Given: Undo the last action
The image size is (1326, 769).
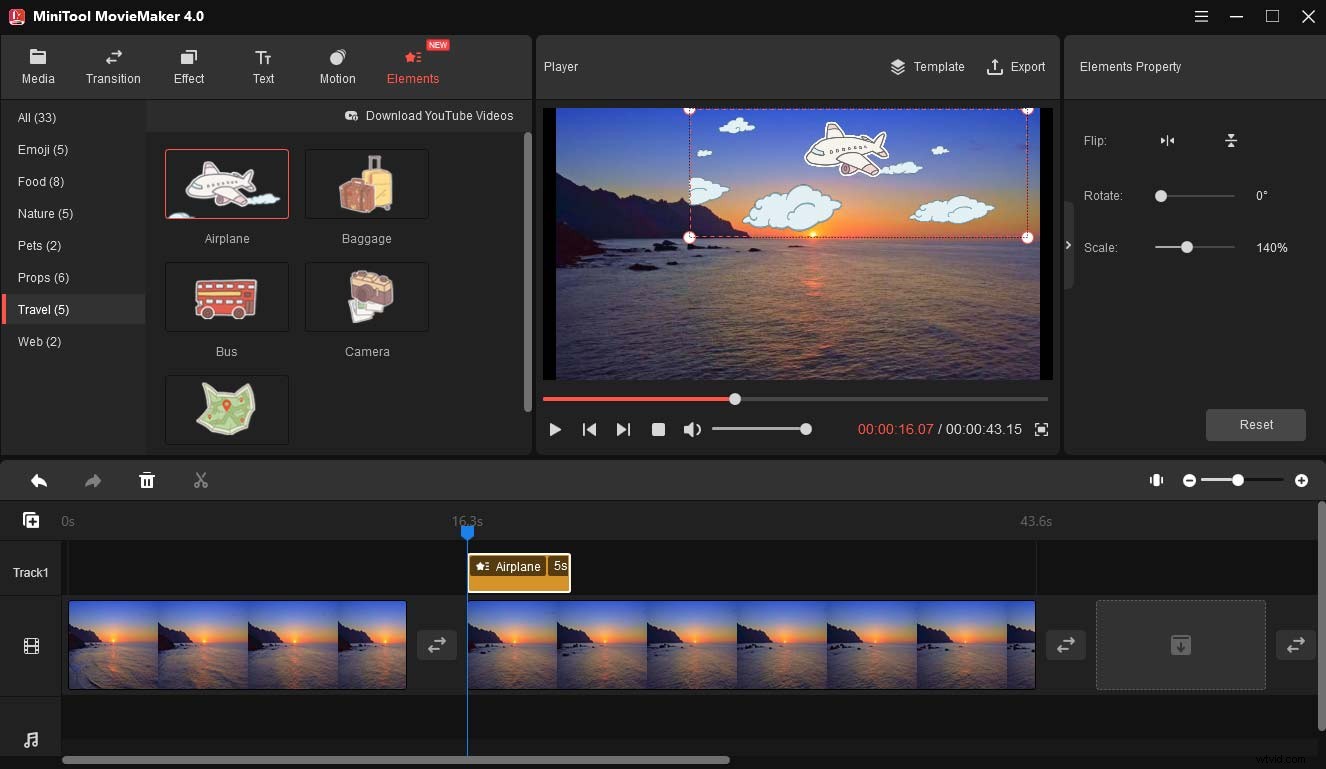Looking at the screenshot, I should pos(39,481).
